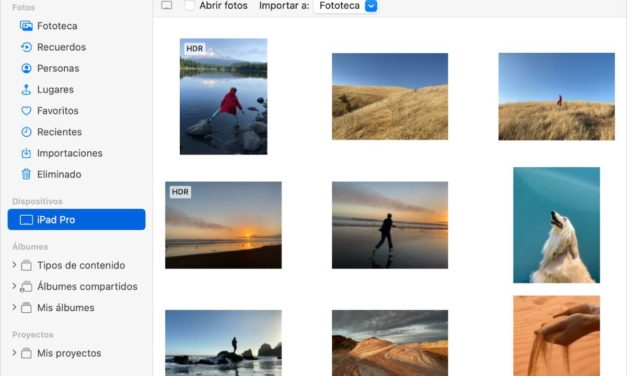Select Mis proyectos row
Viewport: 627px width, 376px height.
pos(76,354)
